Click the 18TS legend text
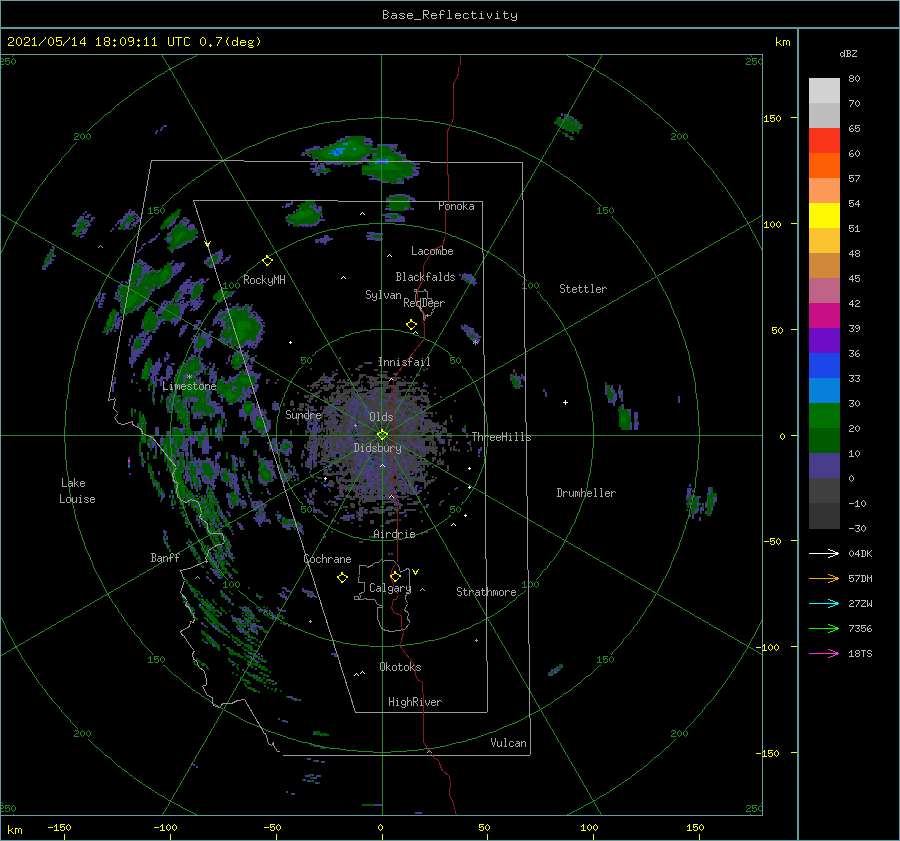Viewport: 900px width, 841px height. (860, 653)
